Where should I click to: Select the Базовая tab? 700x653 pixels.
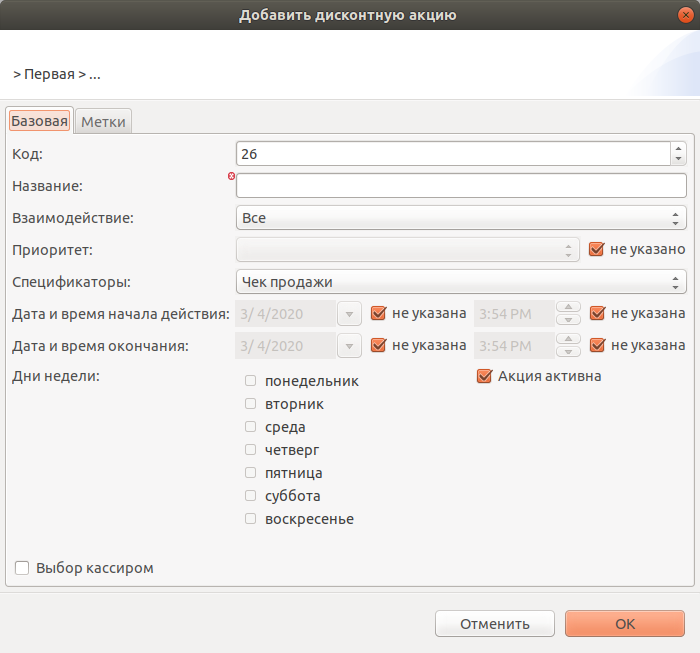[x=39, y=121]
